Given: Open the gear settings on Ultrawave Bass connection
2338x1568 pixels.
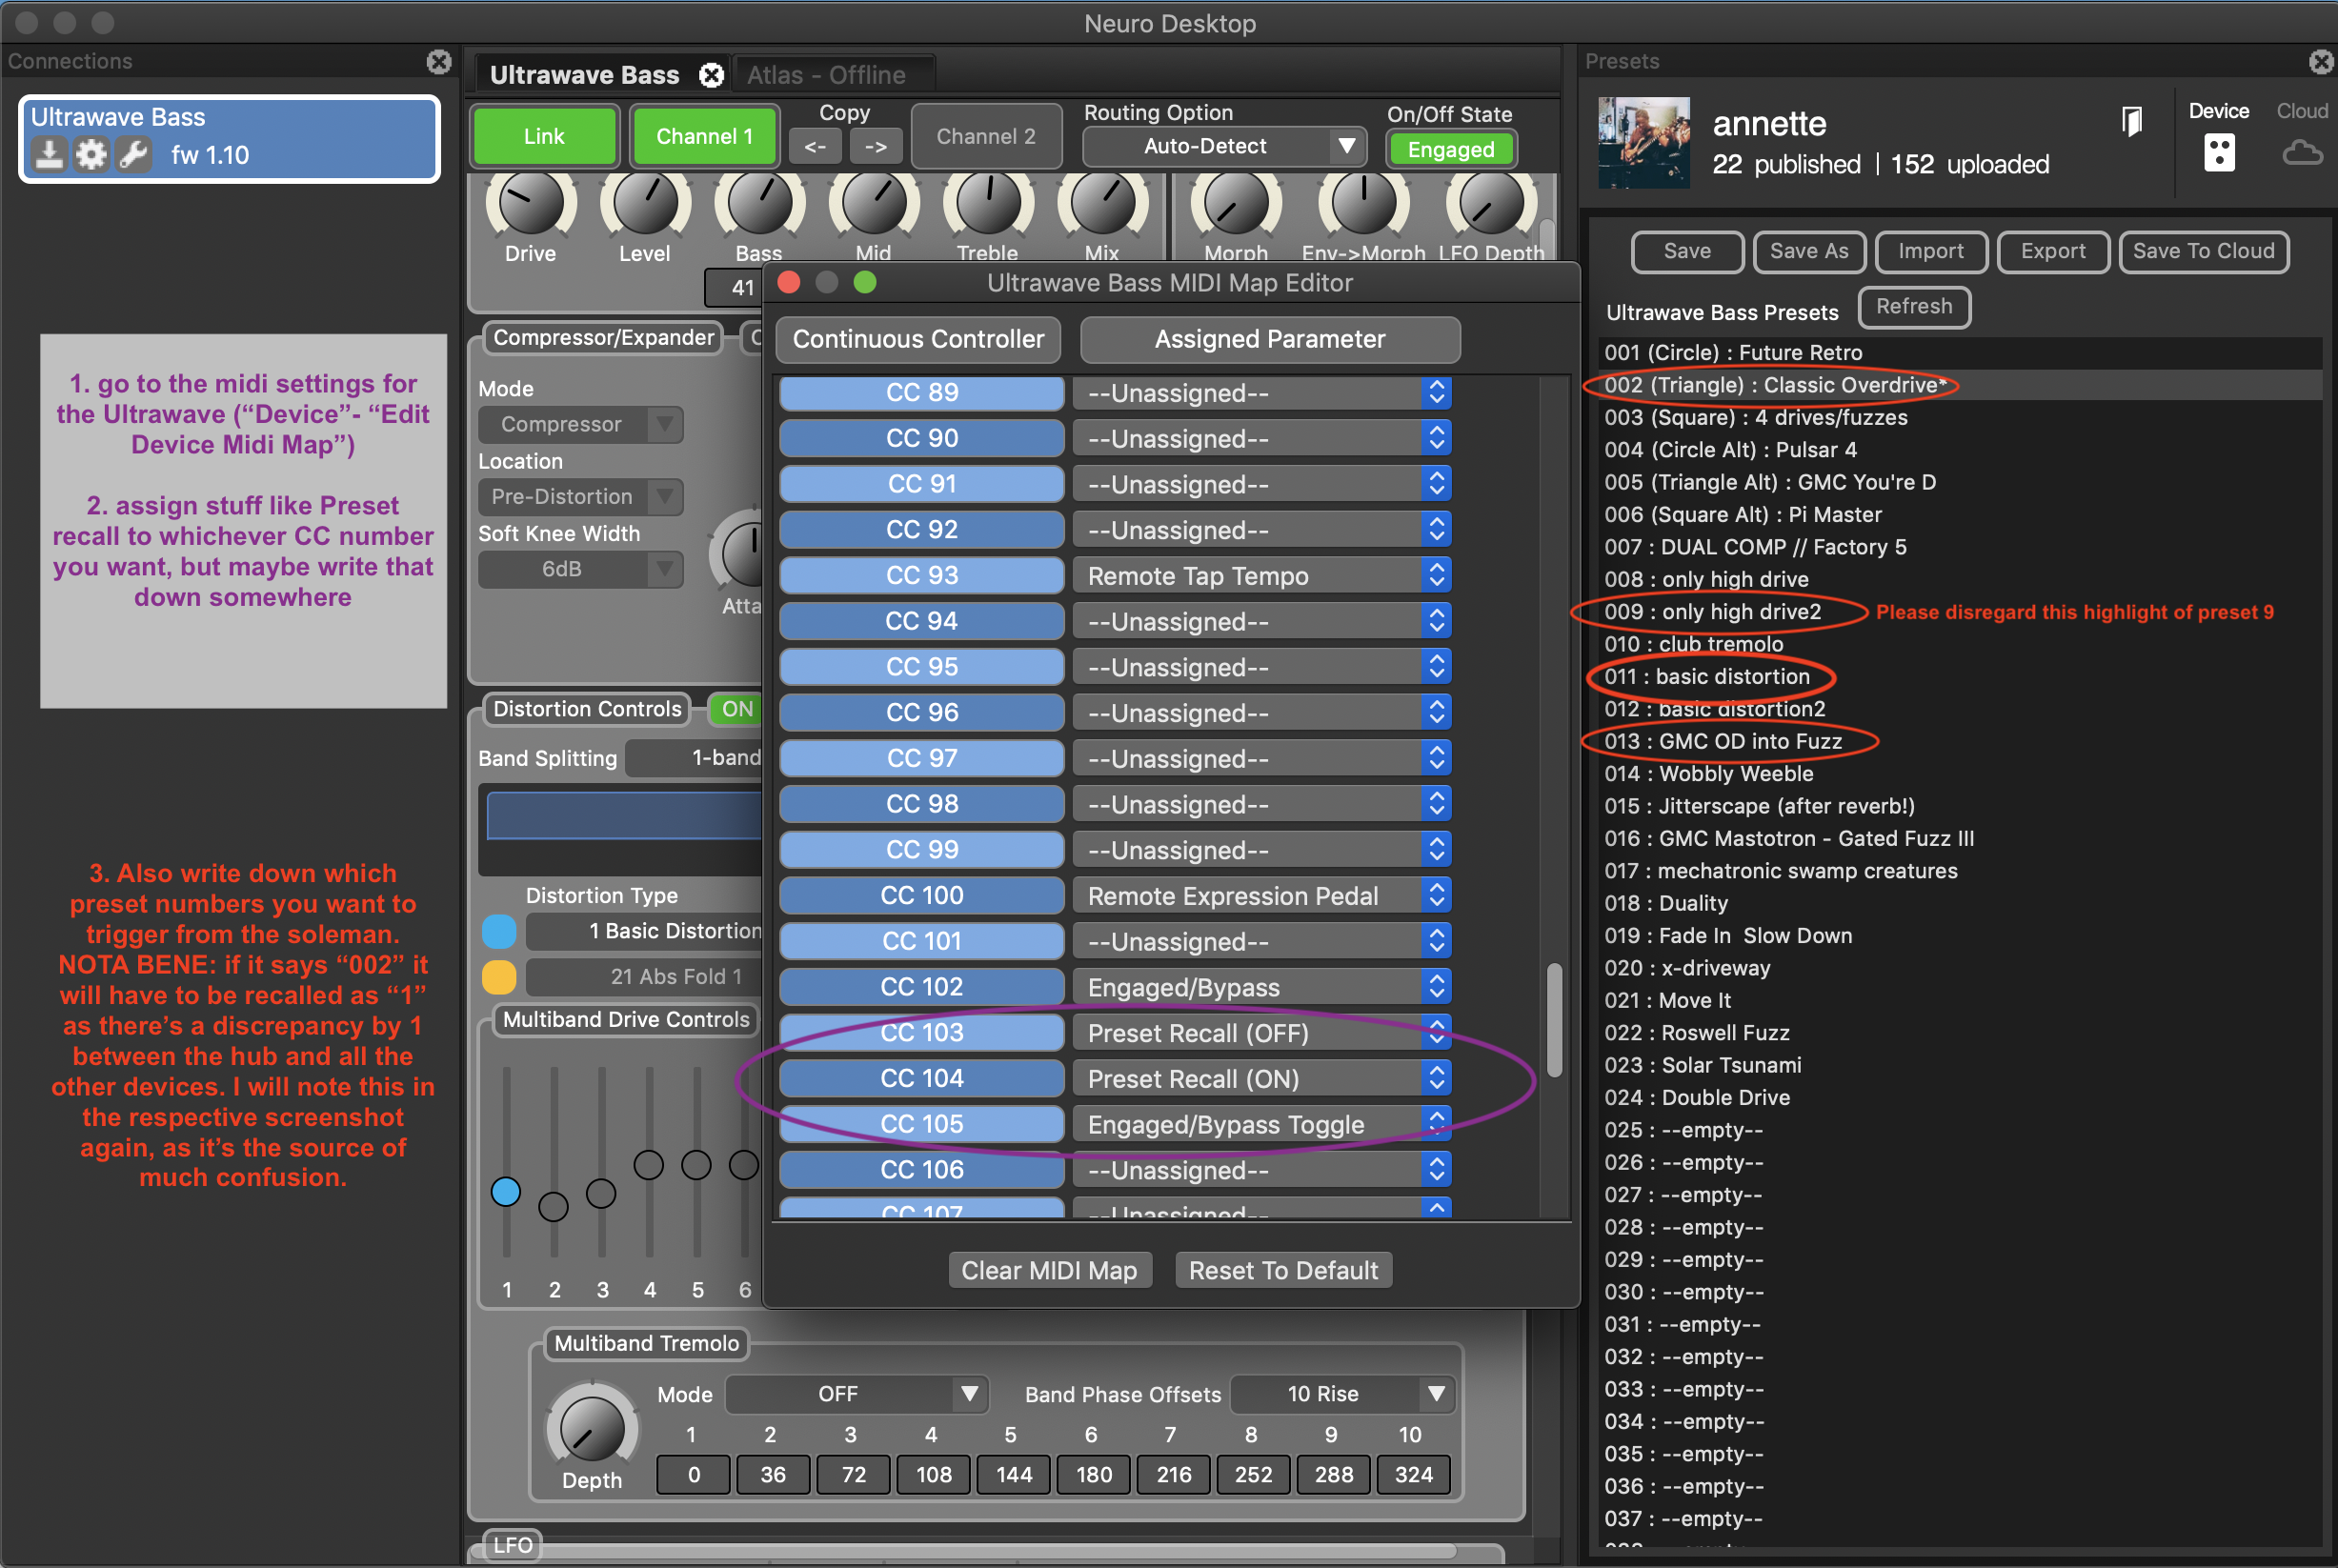Looking at the screenshot, I should click(x=91, y=154).
